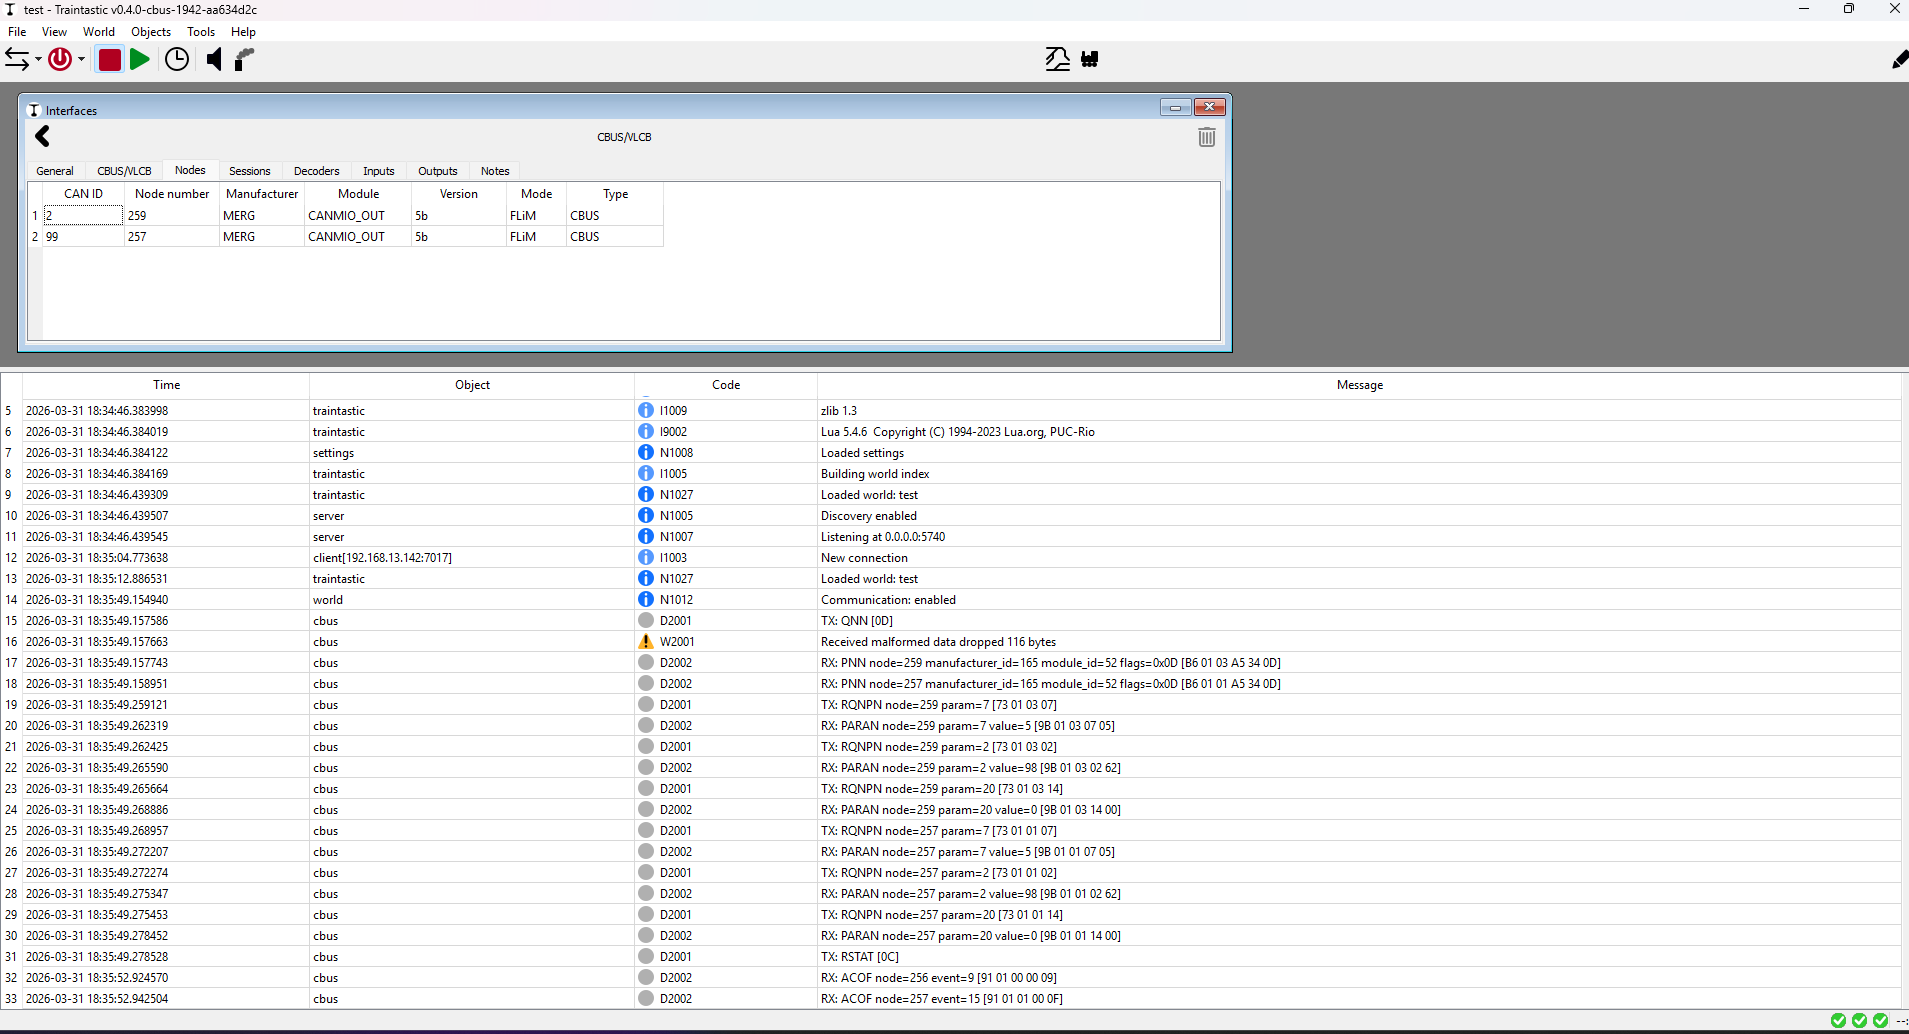Toggle the smoke chimney icon
This screenshot has width=1909, height=1034.
pos(245,59)
